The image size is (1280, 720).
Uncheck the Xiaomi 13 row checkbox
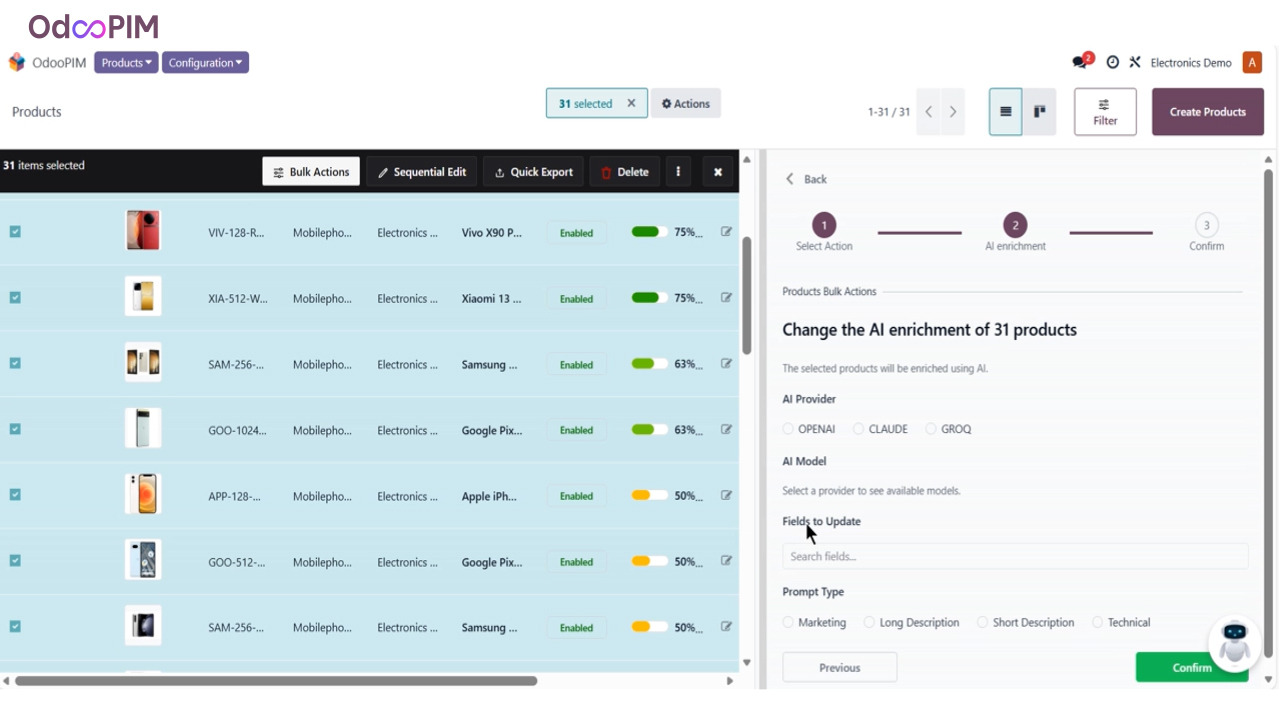click(15, 298)
